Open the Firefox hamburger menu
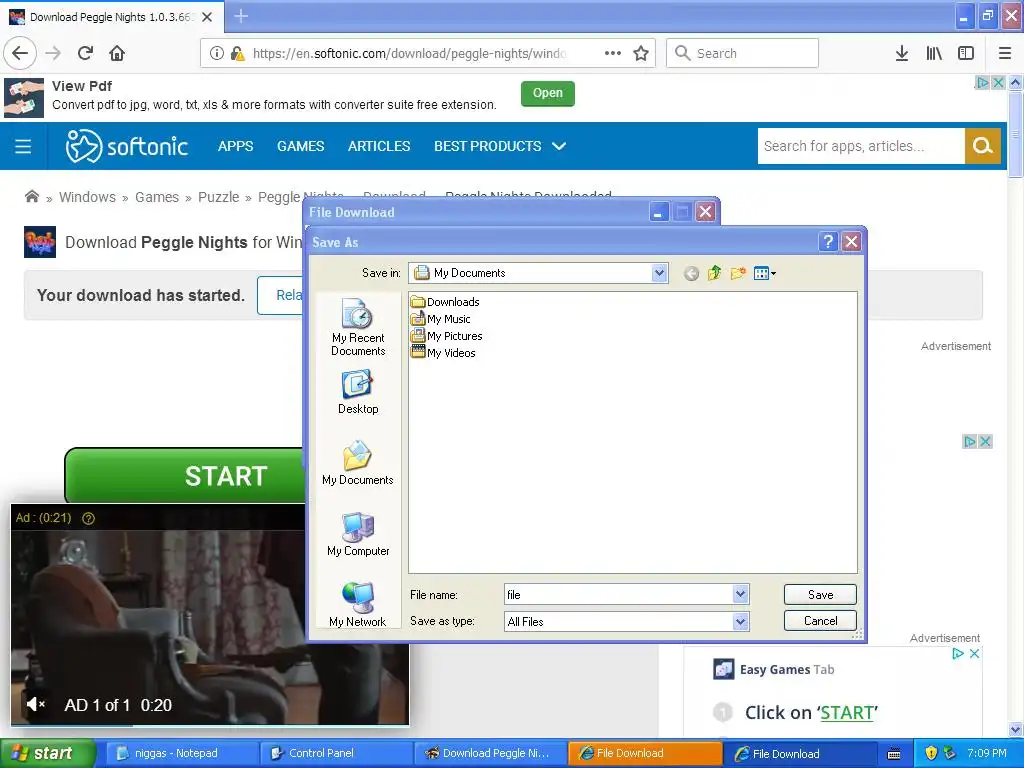 pos(1005,54)
